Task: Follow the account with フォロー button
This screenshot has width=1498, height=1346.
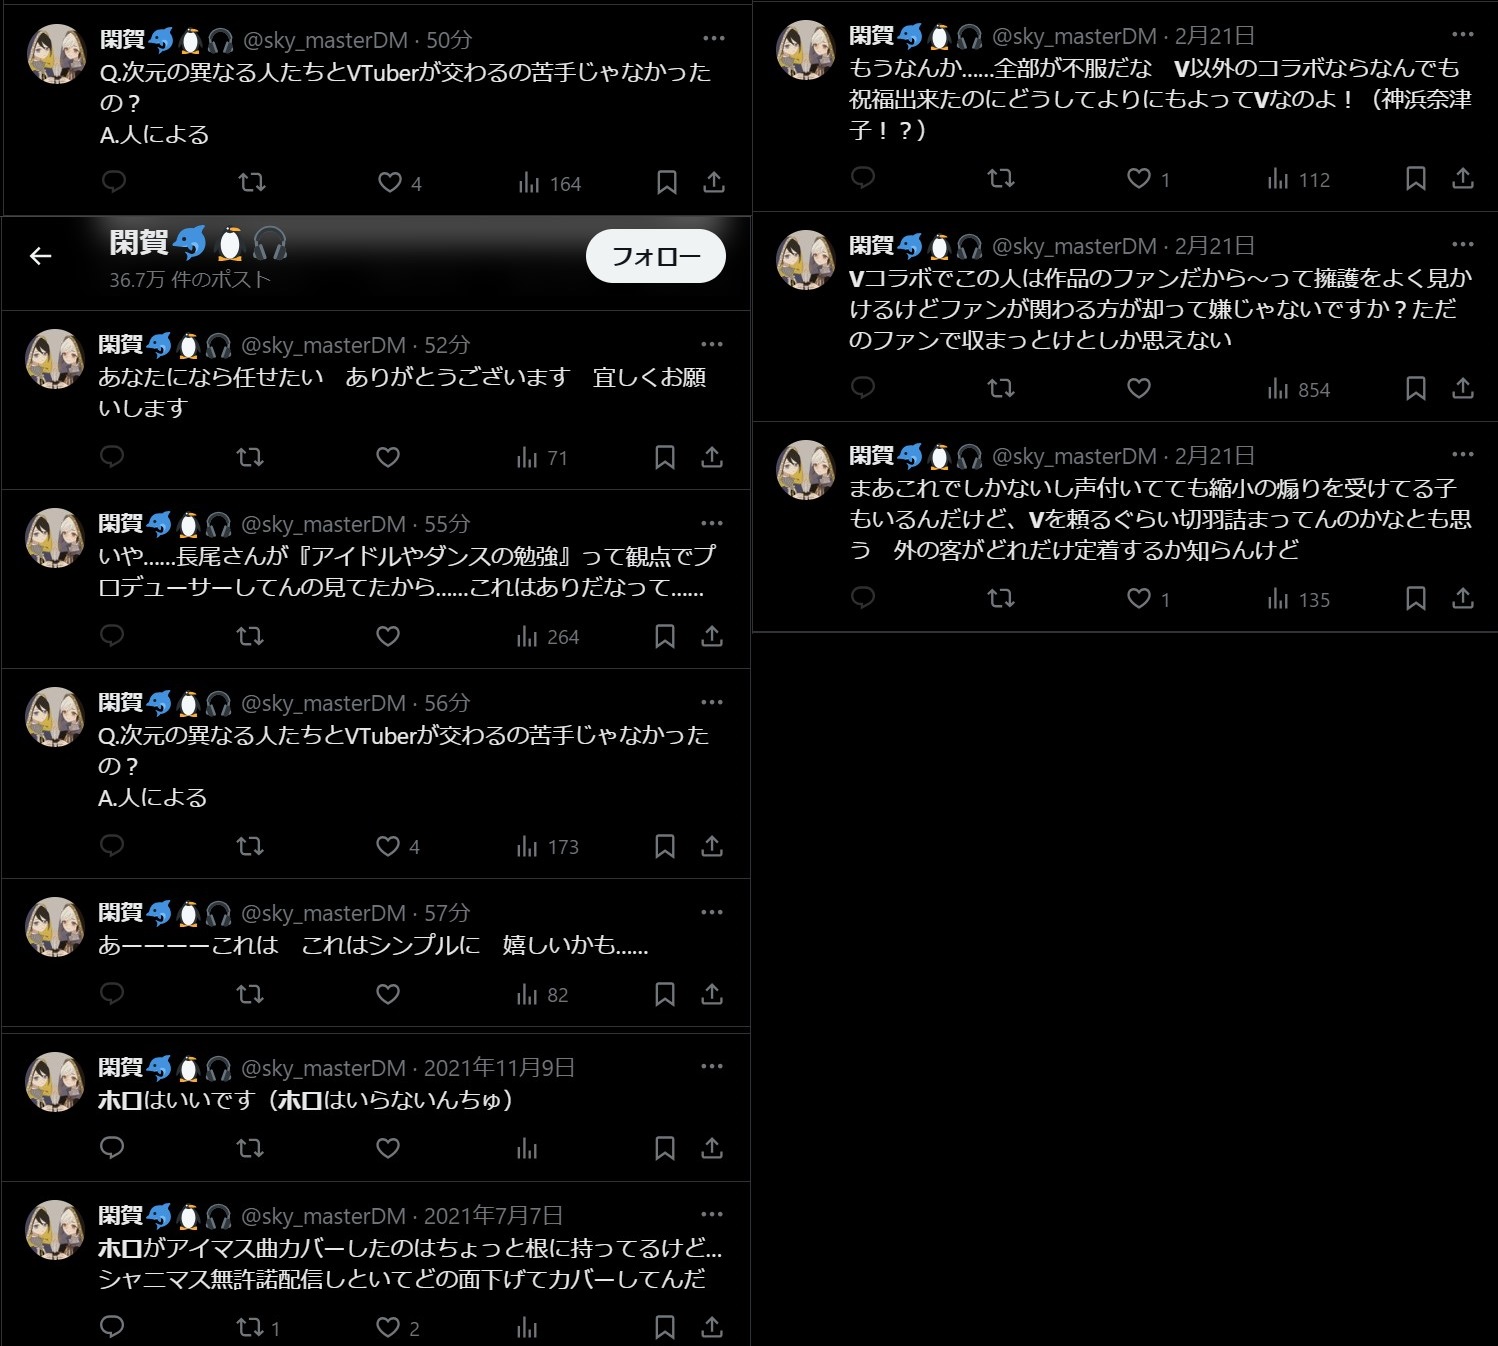Action: (655, 256)
